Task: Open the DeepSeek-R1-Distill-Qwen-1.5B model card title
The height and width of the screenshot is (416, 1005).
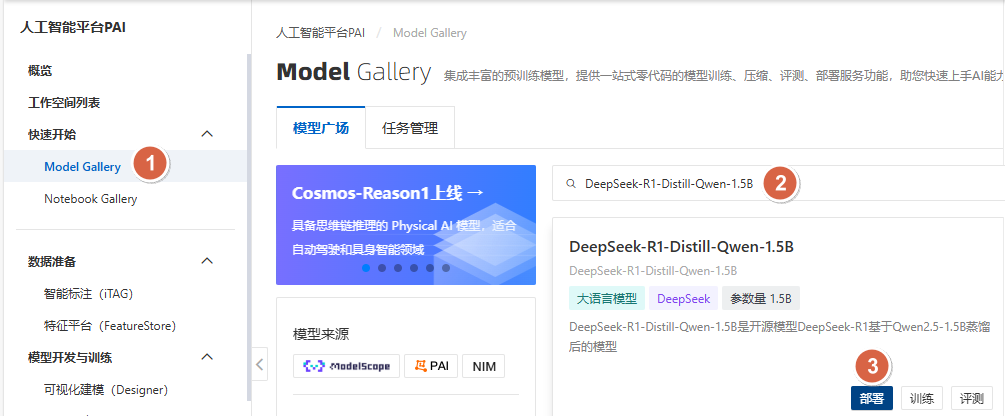Action: click(x=682, y=247)
